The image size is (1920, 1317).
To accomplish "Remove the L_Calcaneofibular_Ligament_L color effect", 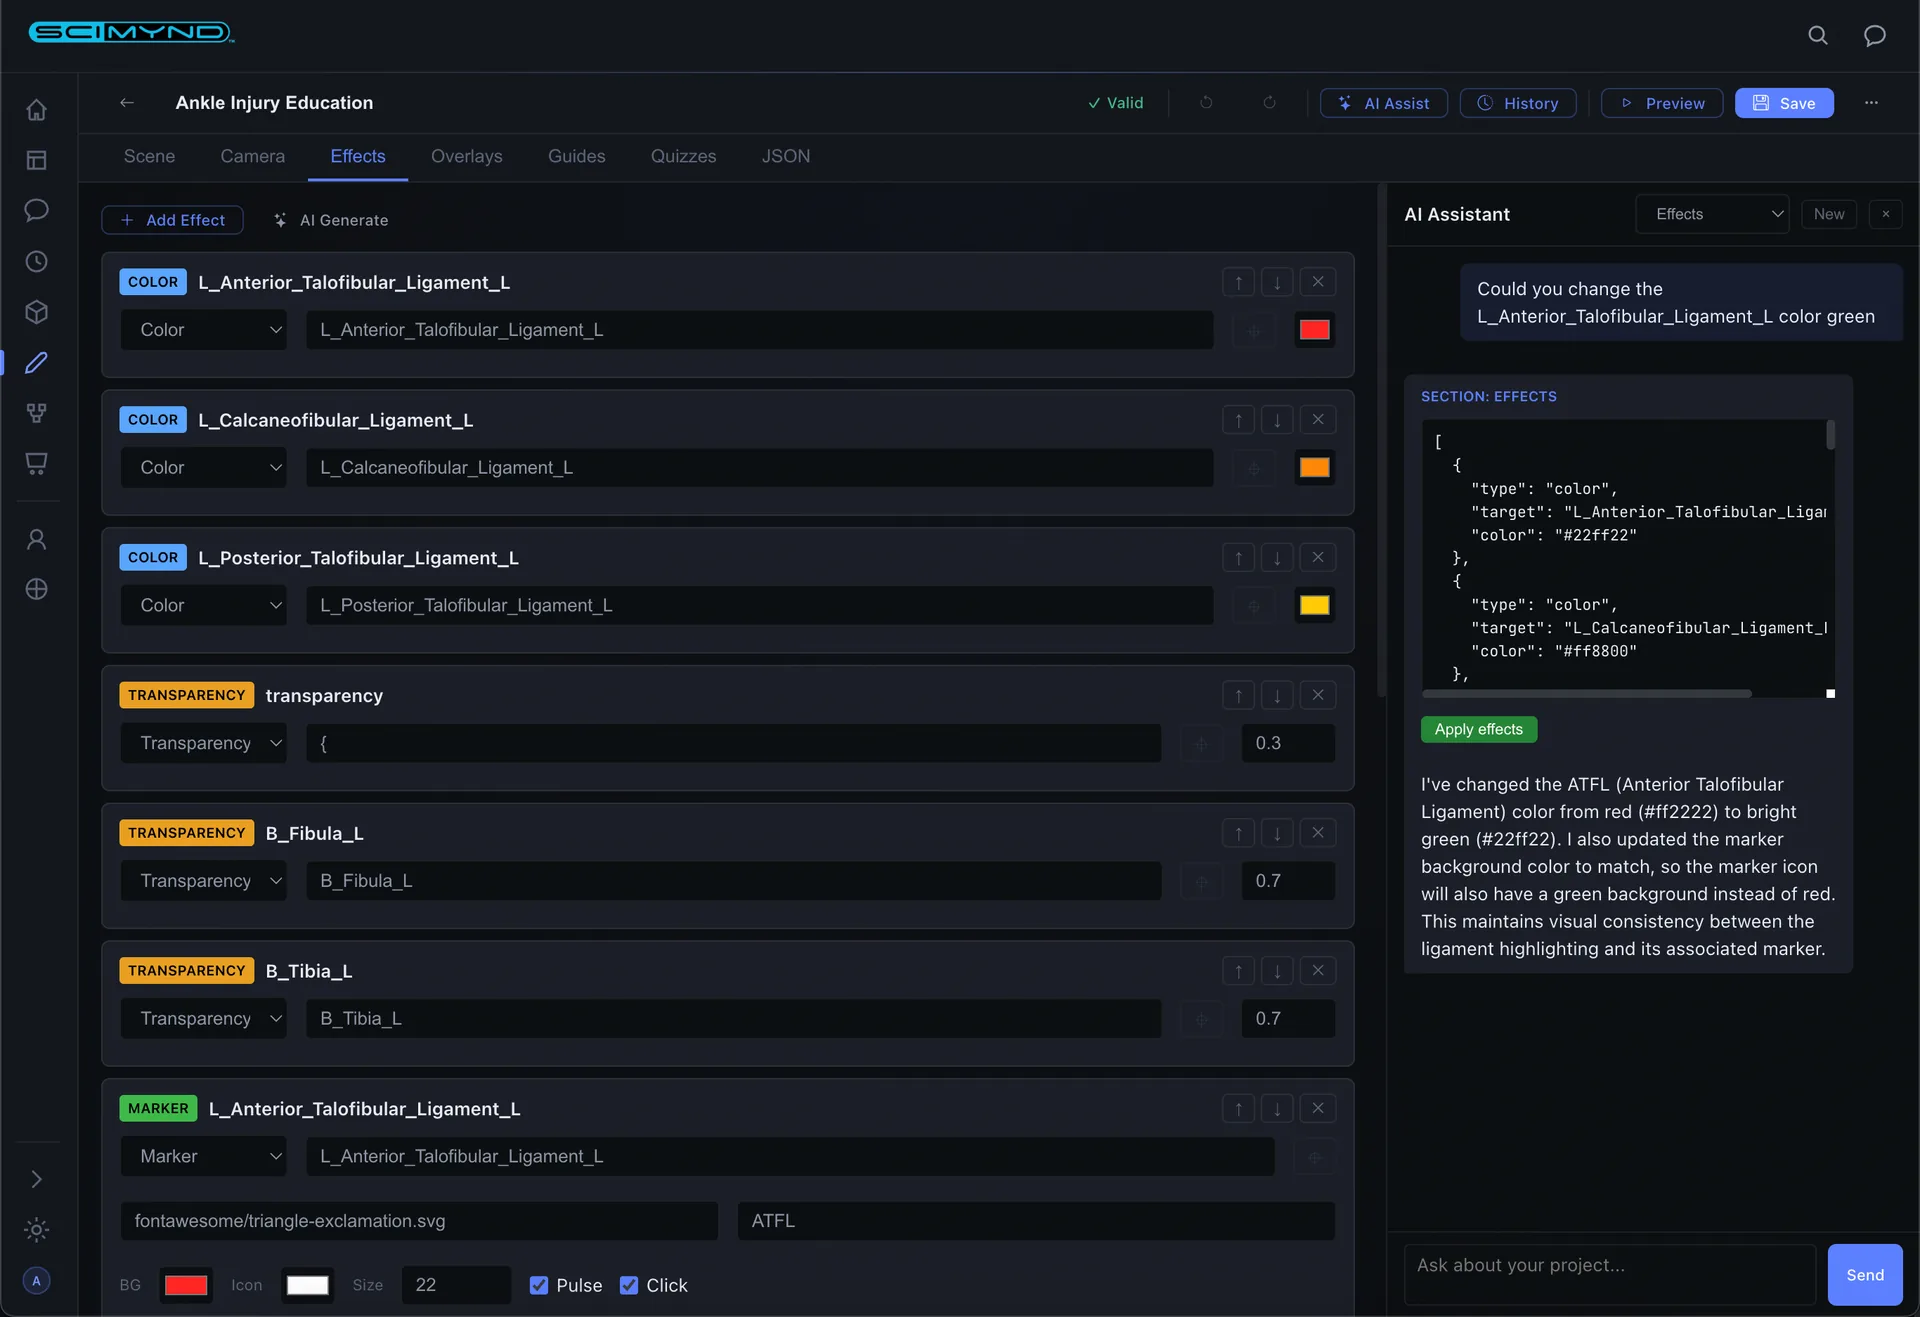I will coord(1317,420).
